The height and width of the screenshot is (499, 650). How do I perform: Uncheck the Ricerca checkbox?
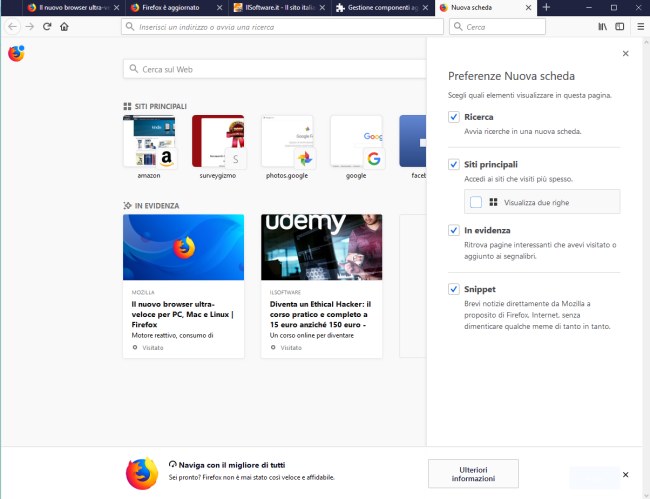(x=454, y=117)
